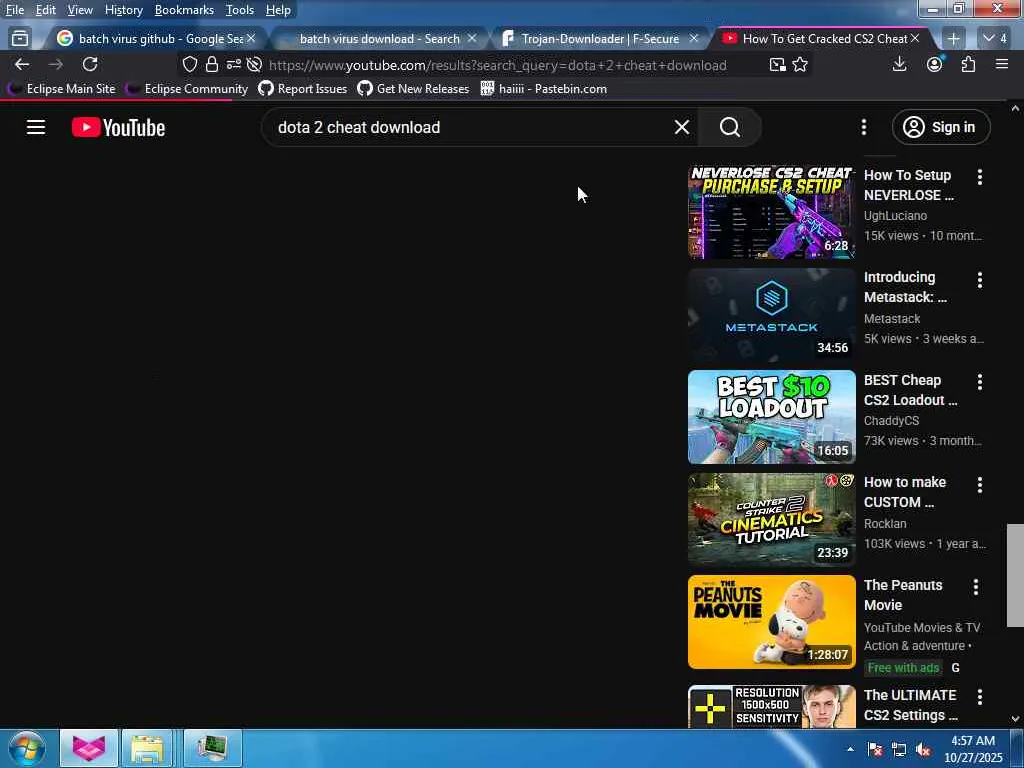1024x768 pixels.
Task: Clear the YouTube search query text
Action: 681,127
